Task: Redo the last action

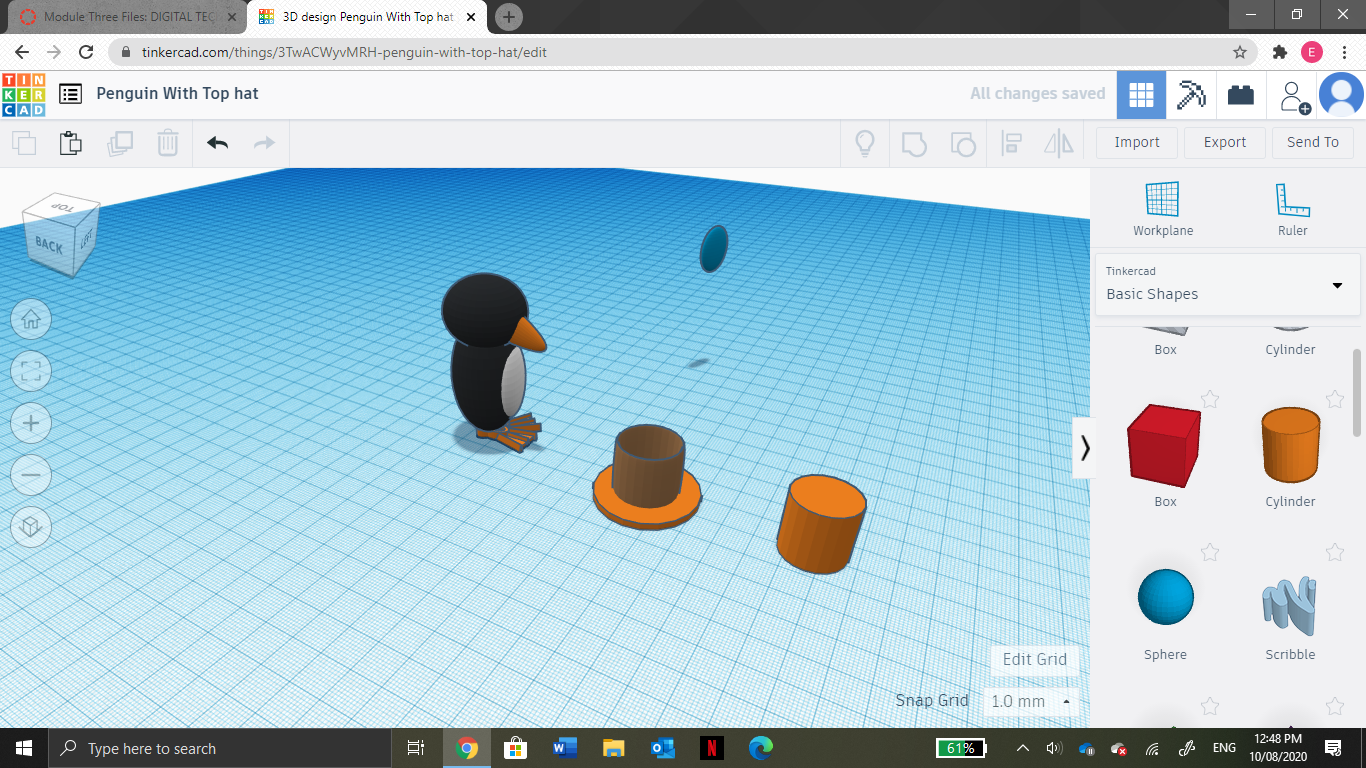Action: click(x=264, y=143)
